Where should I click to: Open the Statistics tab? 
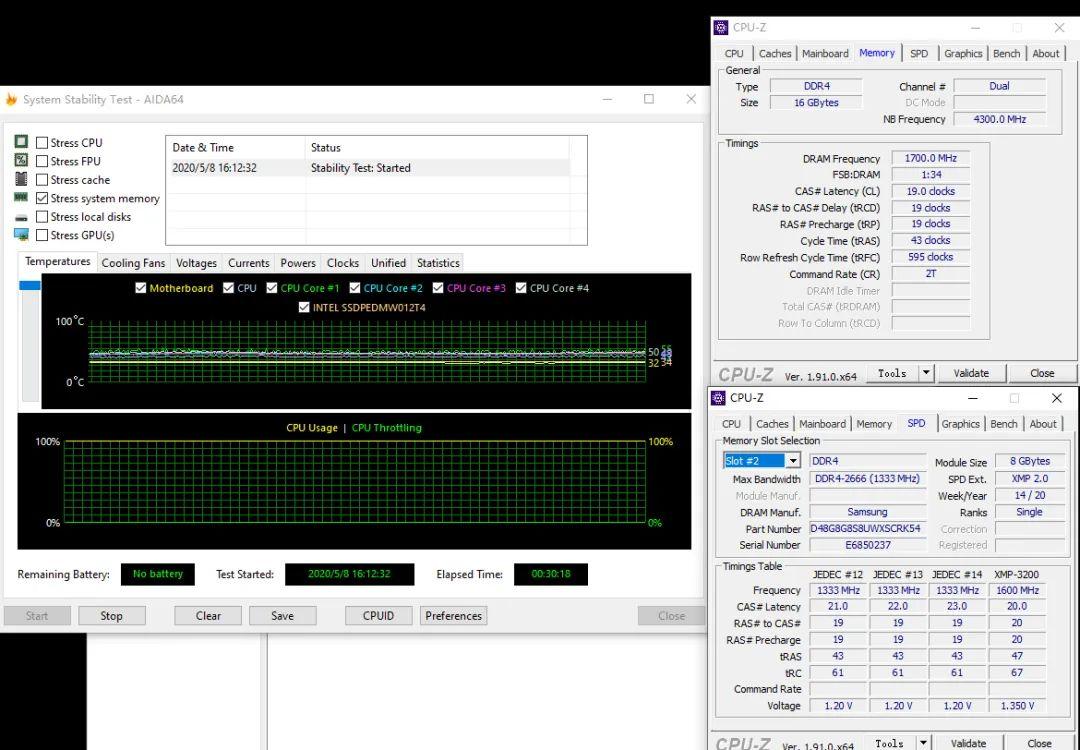pos(438,263)
